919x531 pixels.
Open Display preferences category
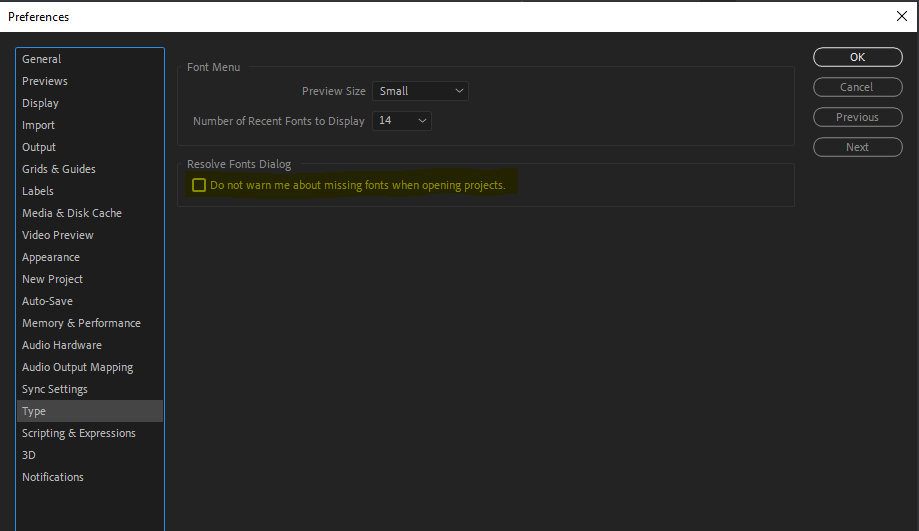90,103
